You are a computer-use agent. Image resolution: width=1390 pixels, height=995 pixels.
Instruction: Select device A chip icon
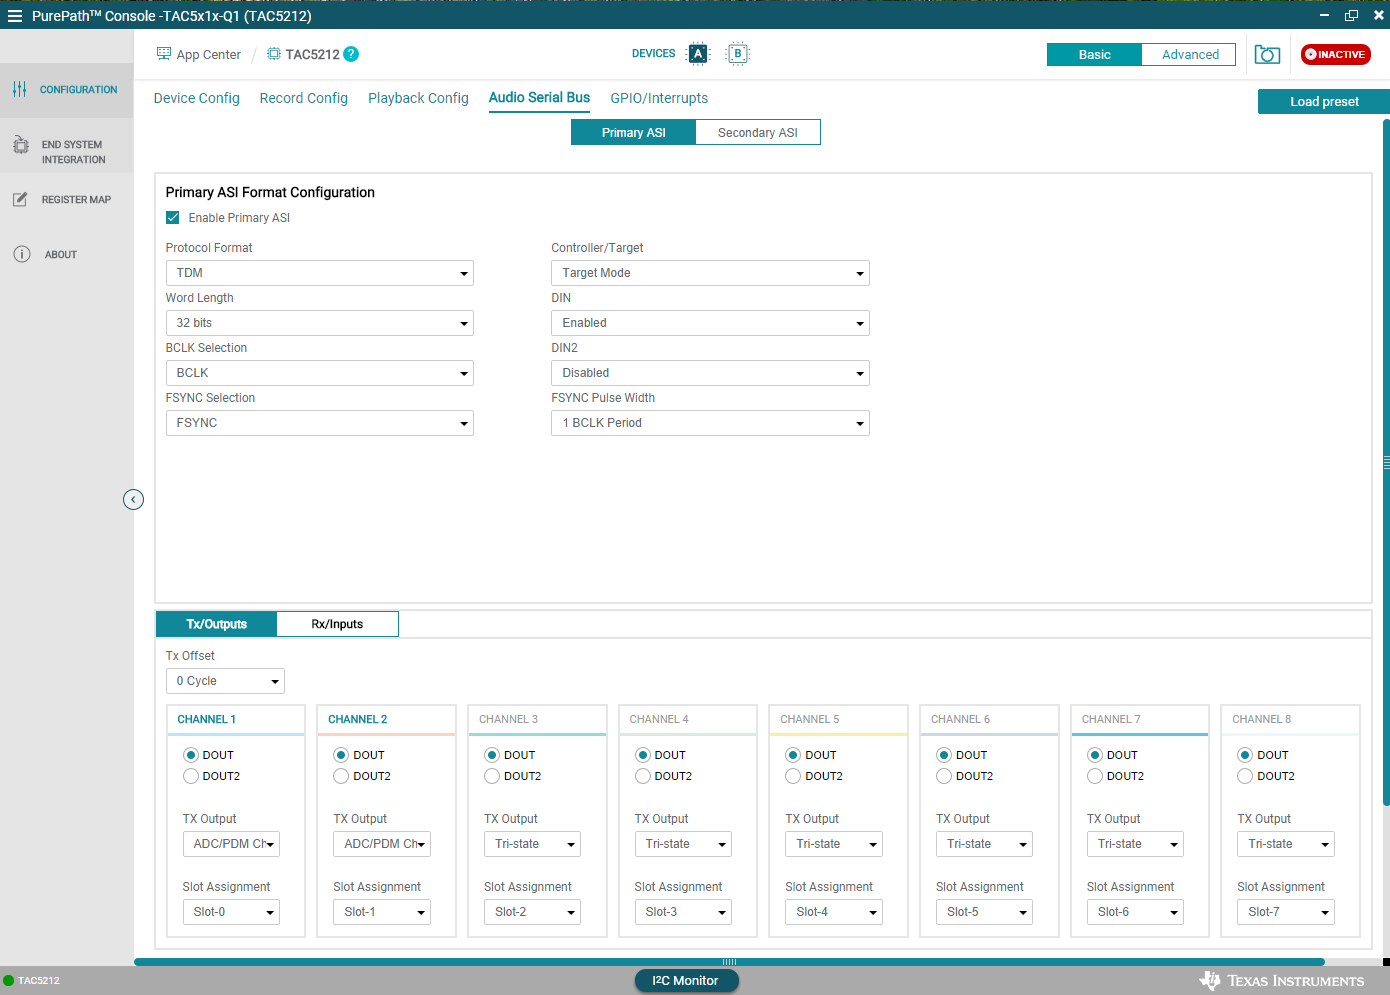click(x=698, y=54)
